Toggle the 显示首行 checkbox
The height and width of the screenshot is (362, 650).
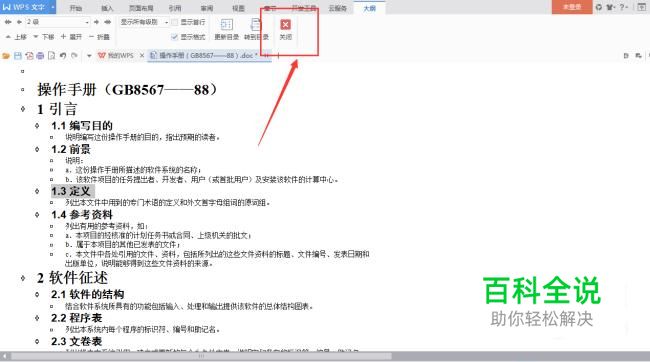coord(175,22)
